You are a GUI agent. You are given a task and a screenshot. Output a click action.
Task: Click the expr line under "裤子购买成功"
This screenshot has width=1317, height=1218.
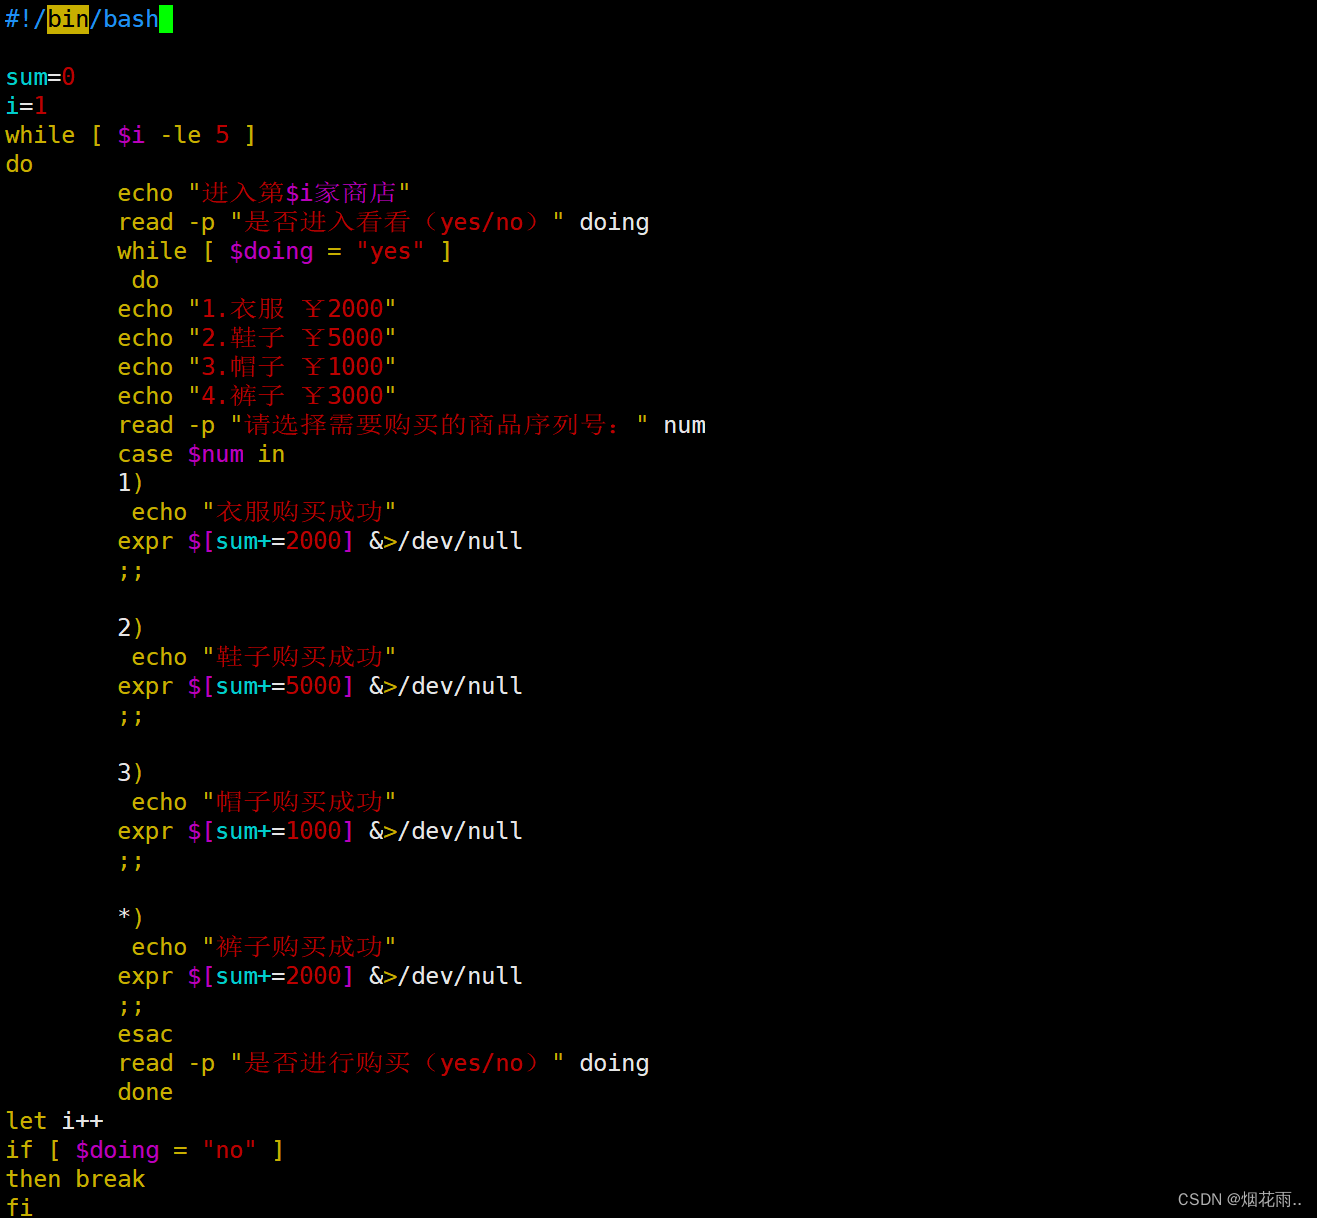click(320, 976)
